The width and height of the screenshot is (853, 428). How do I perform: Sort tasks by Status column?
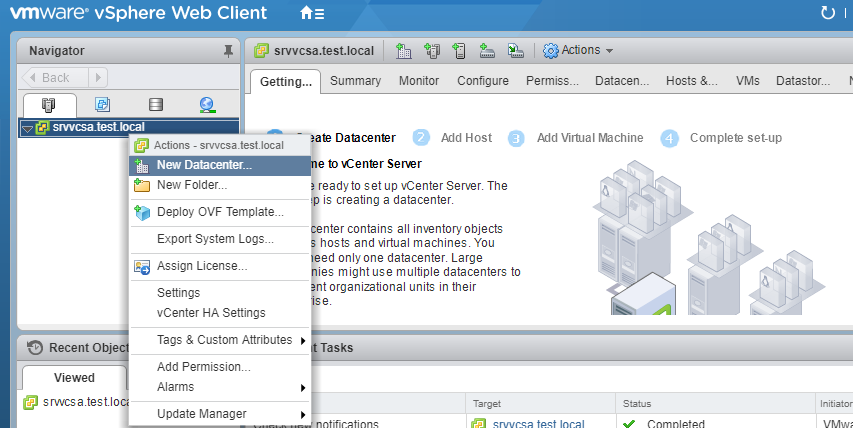715,404
